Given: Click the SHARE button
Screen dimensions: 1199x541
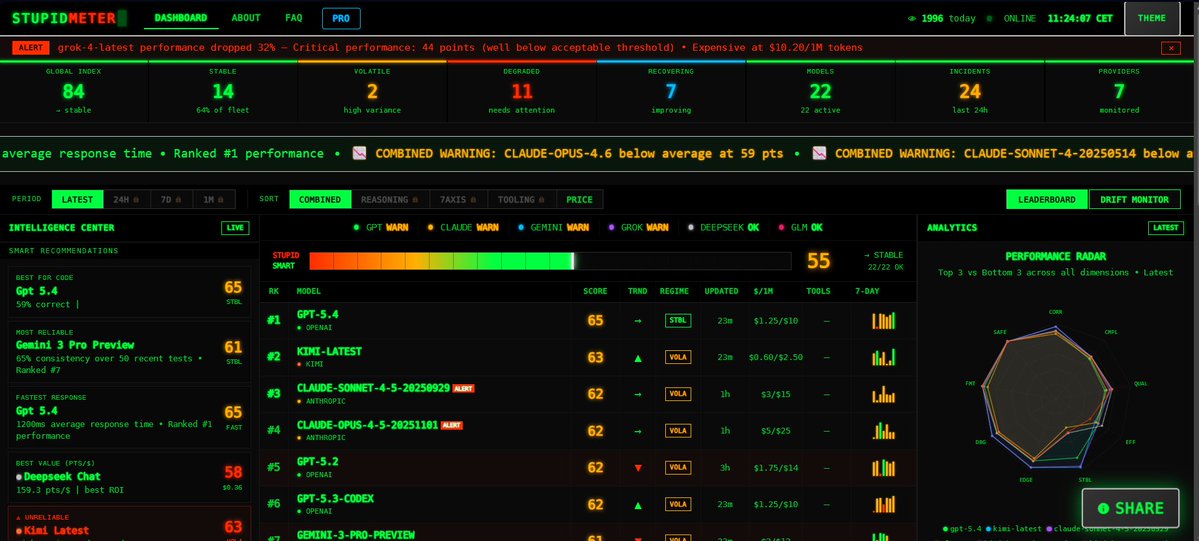Looking at the screenshot, I should pos(1130,508).
